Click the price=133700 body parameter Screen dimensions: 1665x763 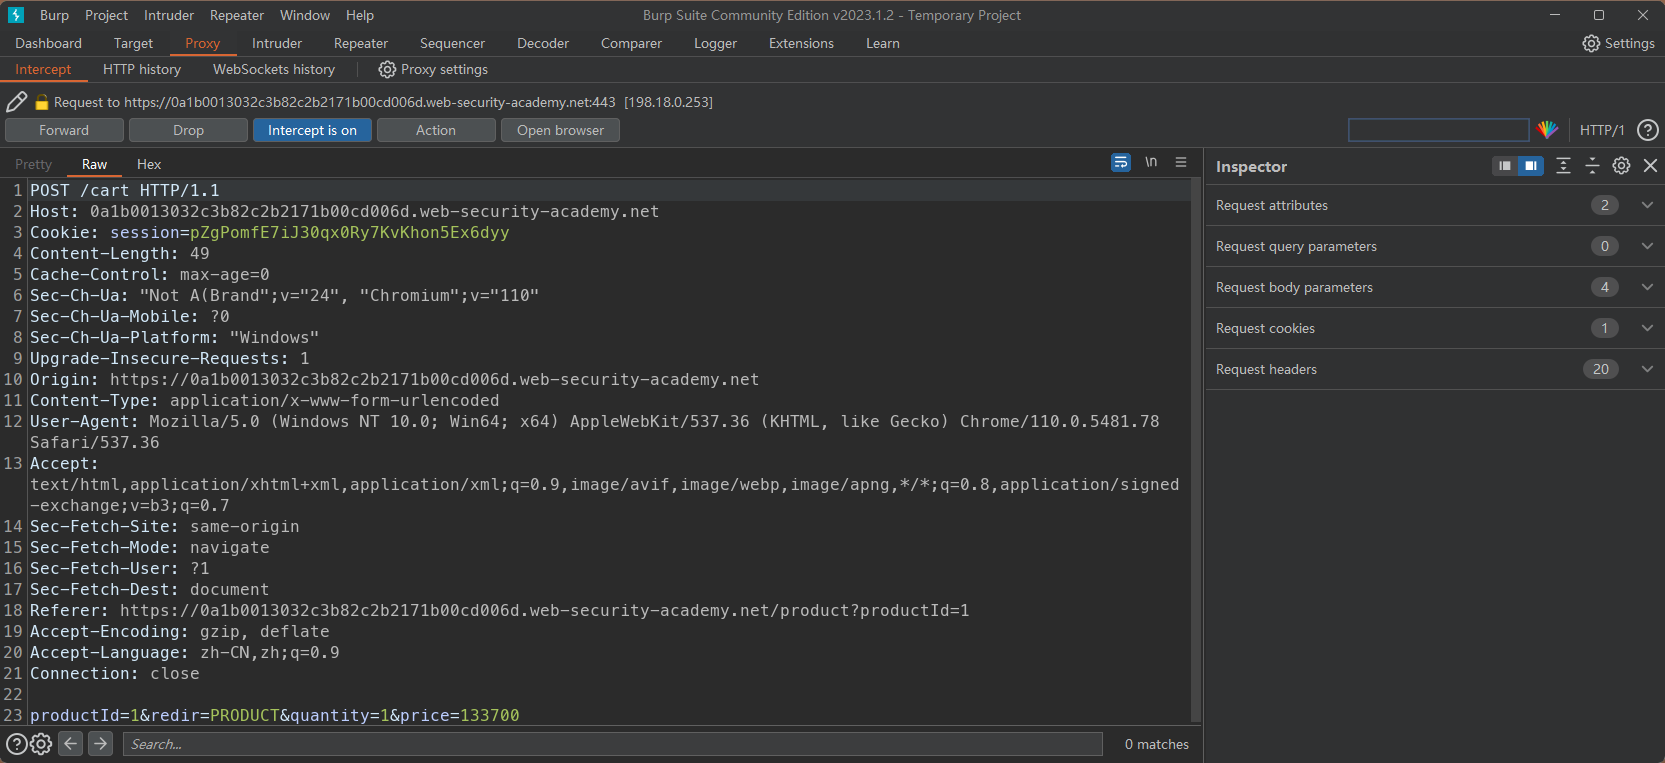pos(460,715)
